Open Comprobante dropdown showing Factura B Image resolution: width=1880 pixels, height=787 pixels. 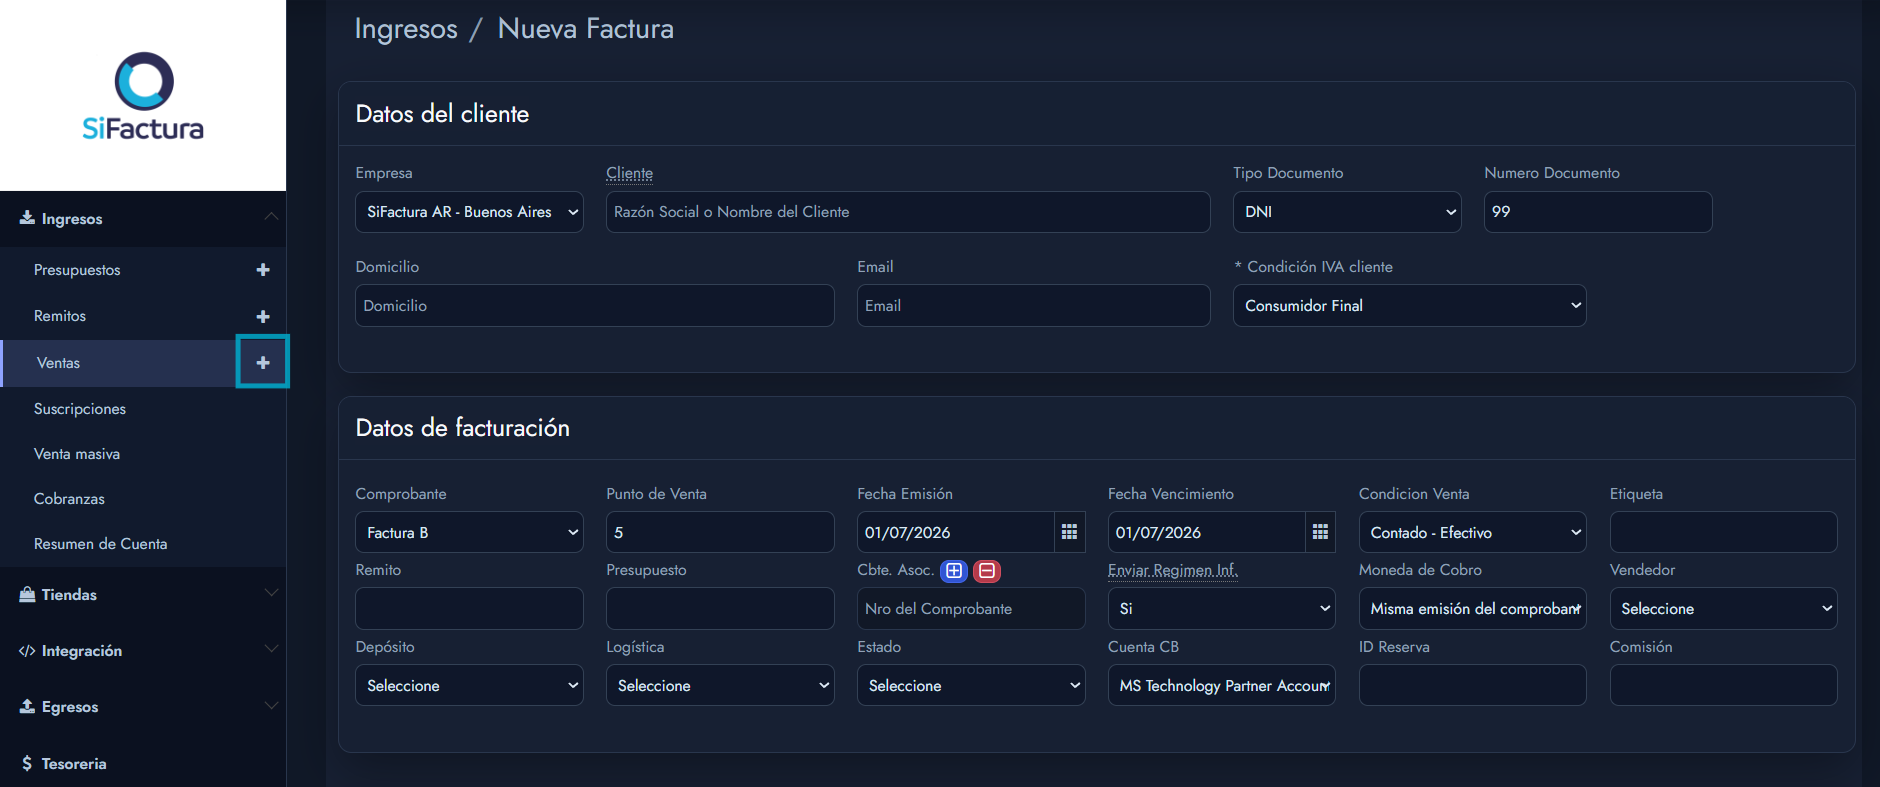469,532
